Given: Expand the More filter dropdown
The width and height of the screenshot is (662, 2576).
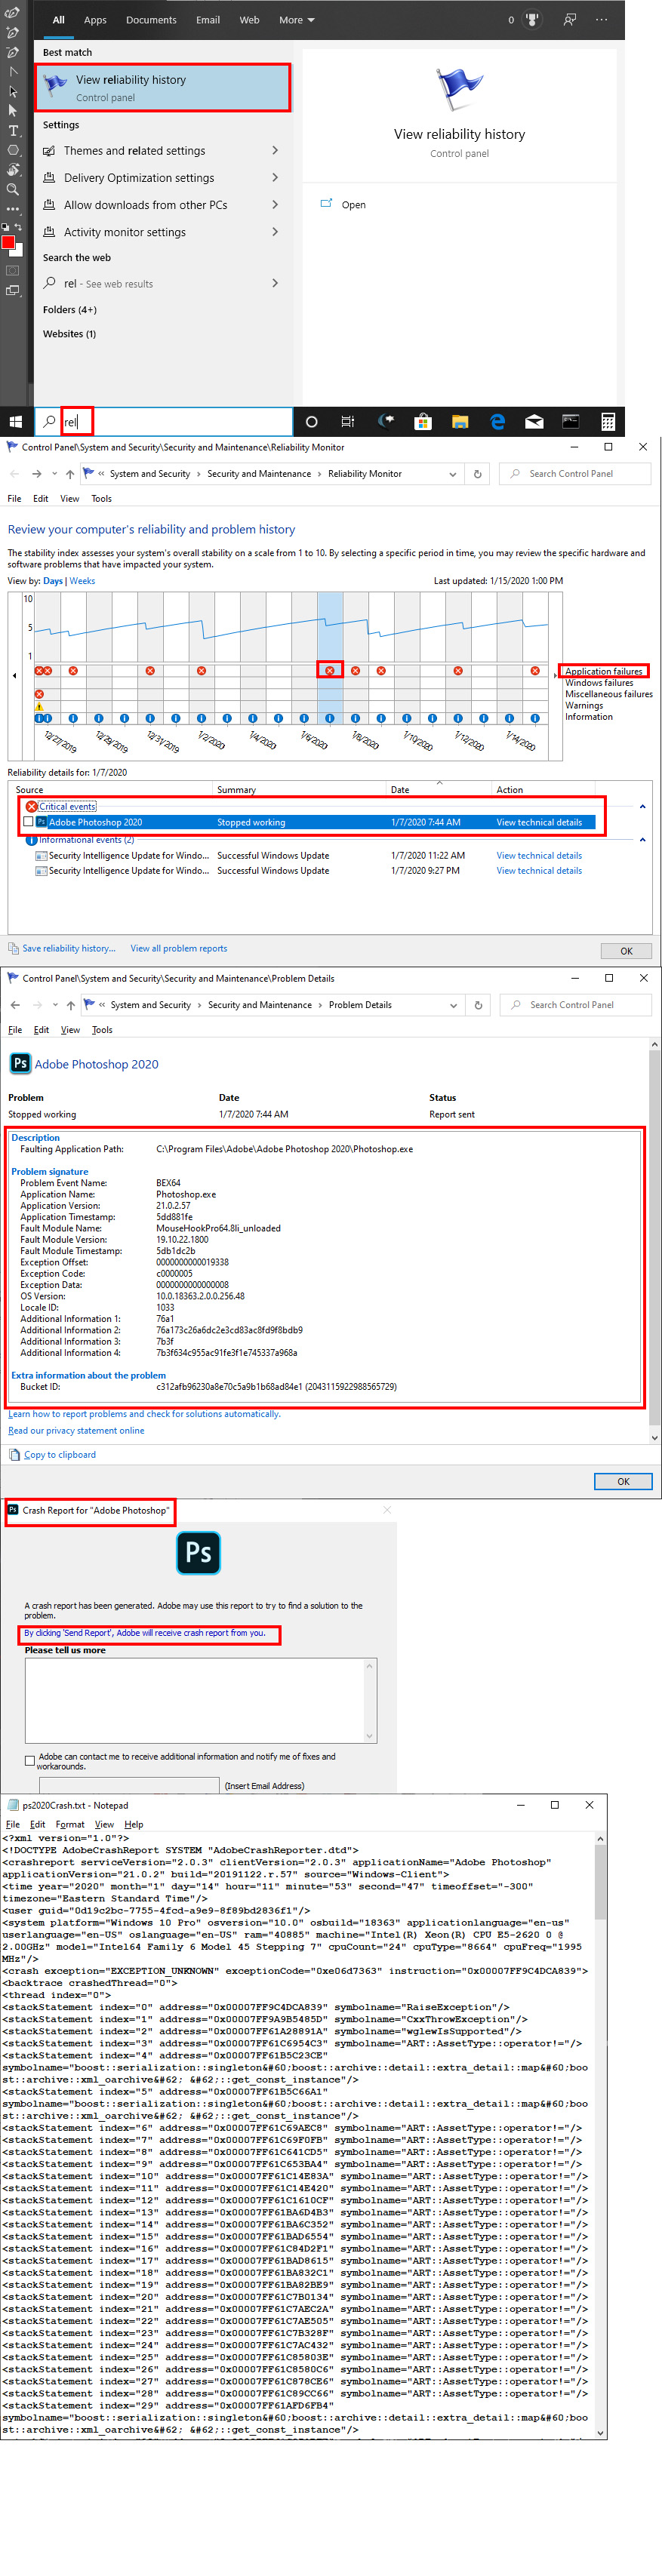Looking at the screenshot, I should [x=297, y=20].
